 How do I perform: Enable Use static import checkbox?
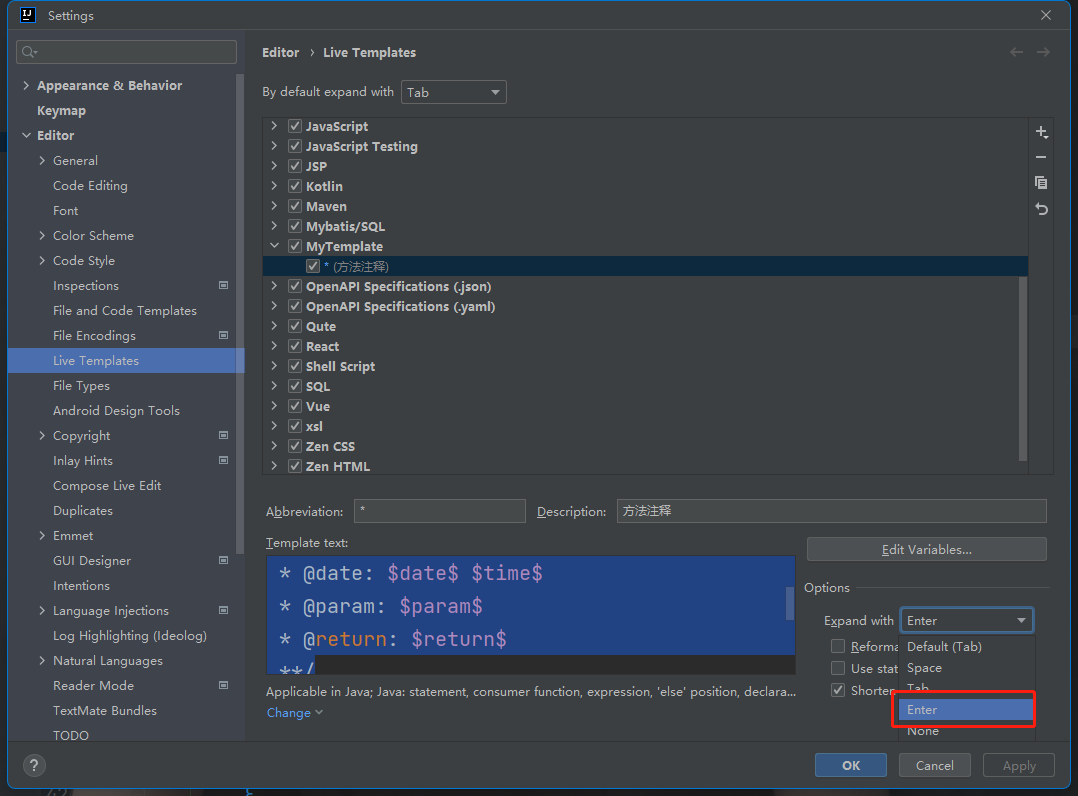click(x=838, y=668)
